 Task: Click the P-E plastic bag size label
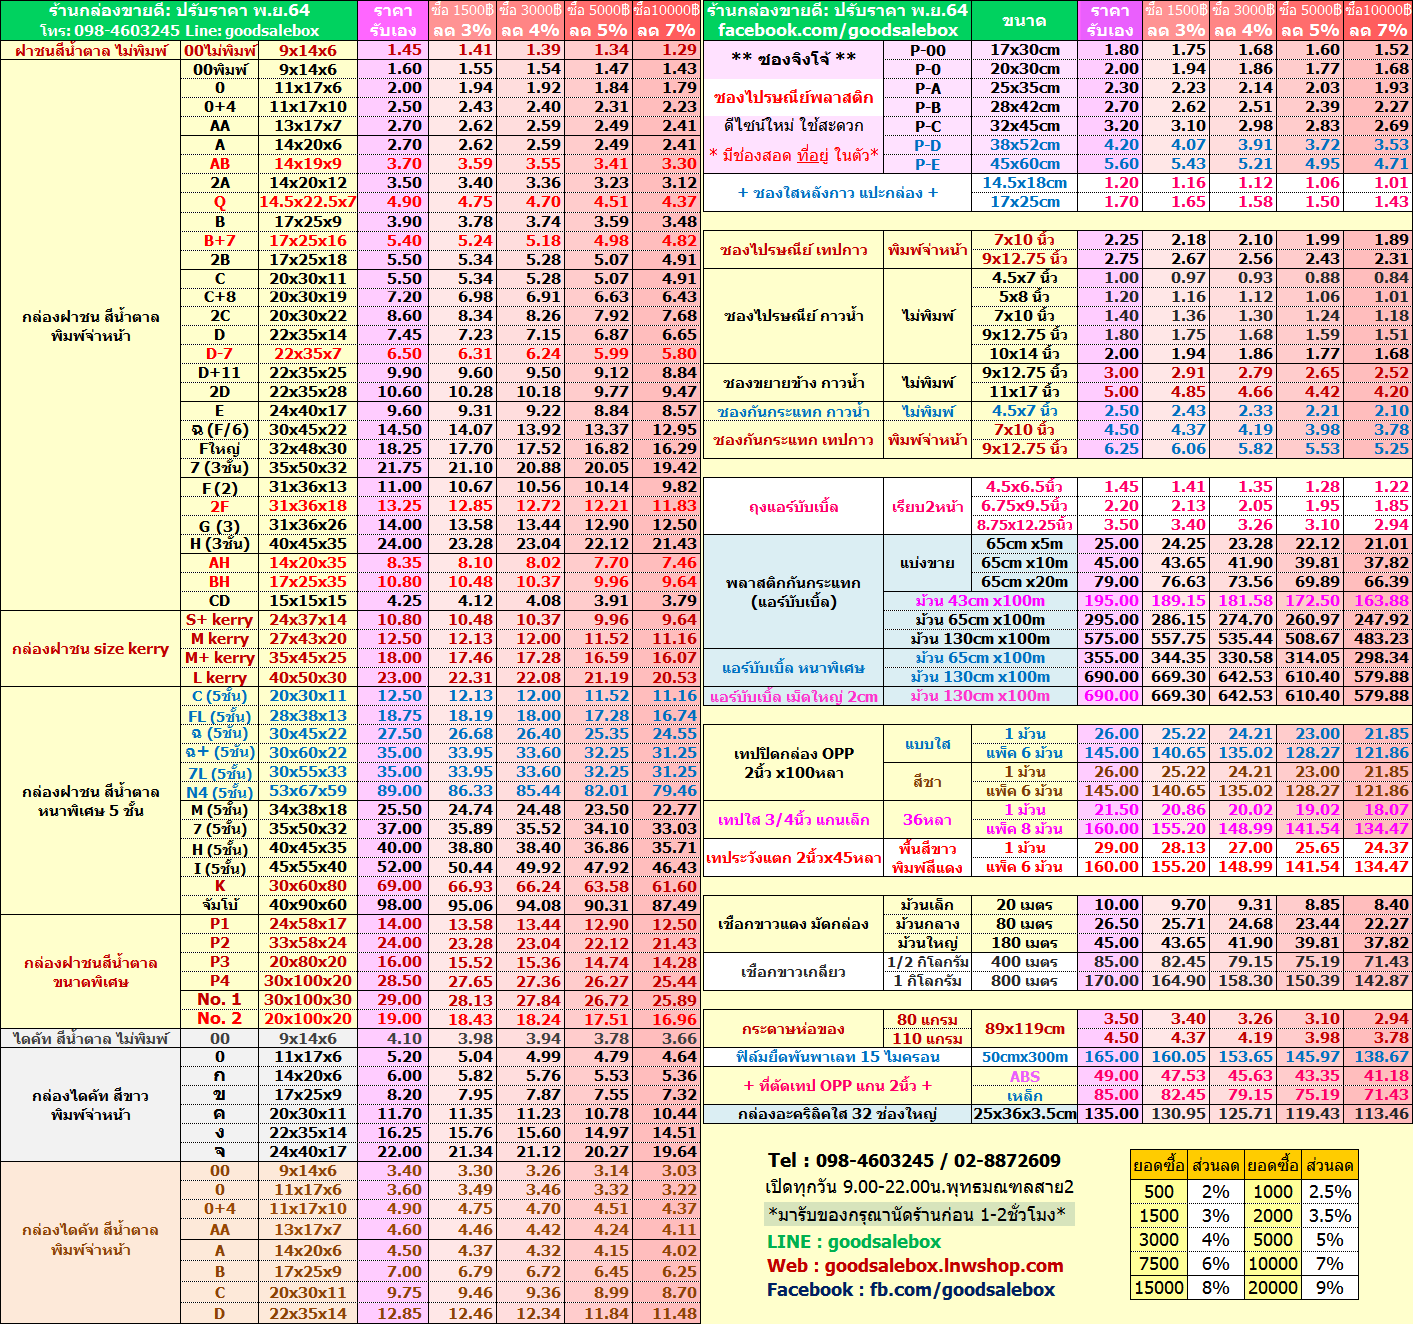(927, 164)
